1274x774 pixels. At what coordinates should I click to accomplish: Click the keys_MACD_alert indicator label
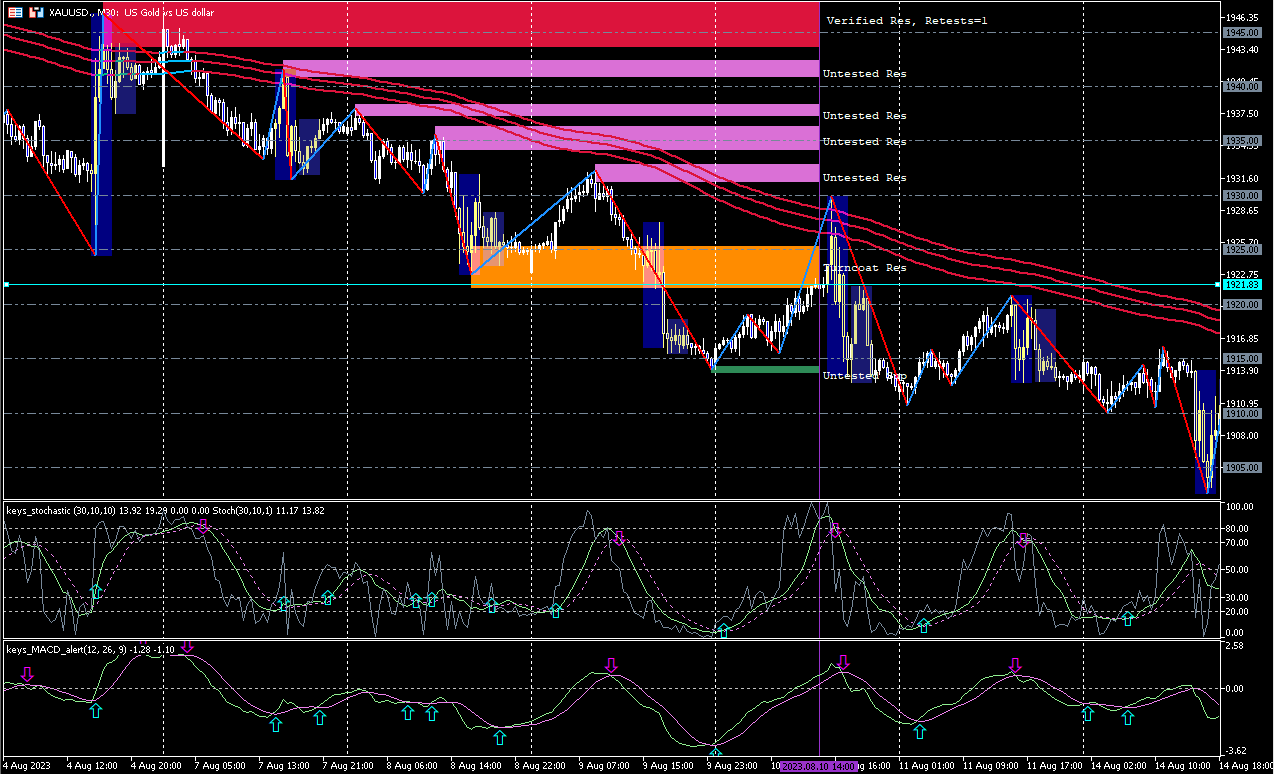[91, 649]
